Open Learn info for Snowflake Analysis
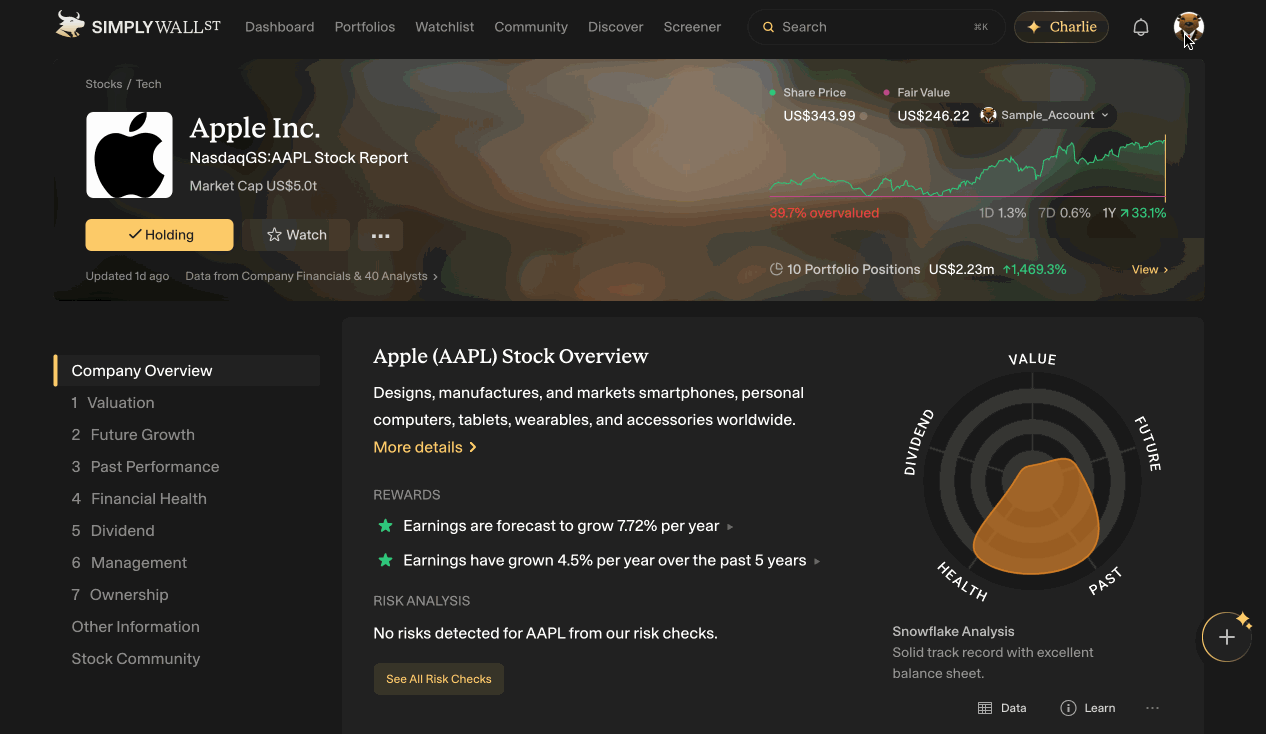Image resolution: width=1266 pixels, height=734 pixels. (x=1088, y=708)
